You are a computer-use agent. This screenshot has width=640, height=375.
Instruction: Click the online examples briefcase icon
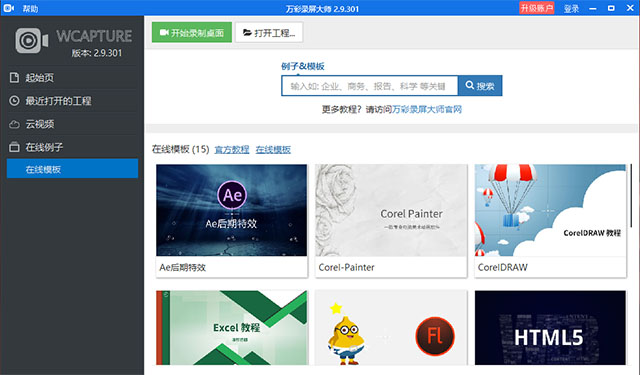[x=14, y=147]
